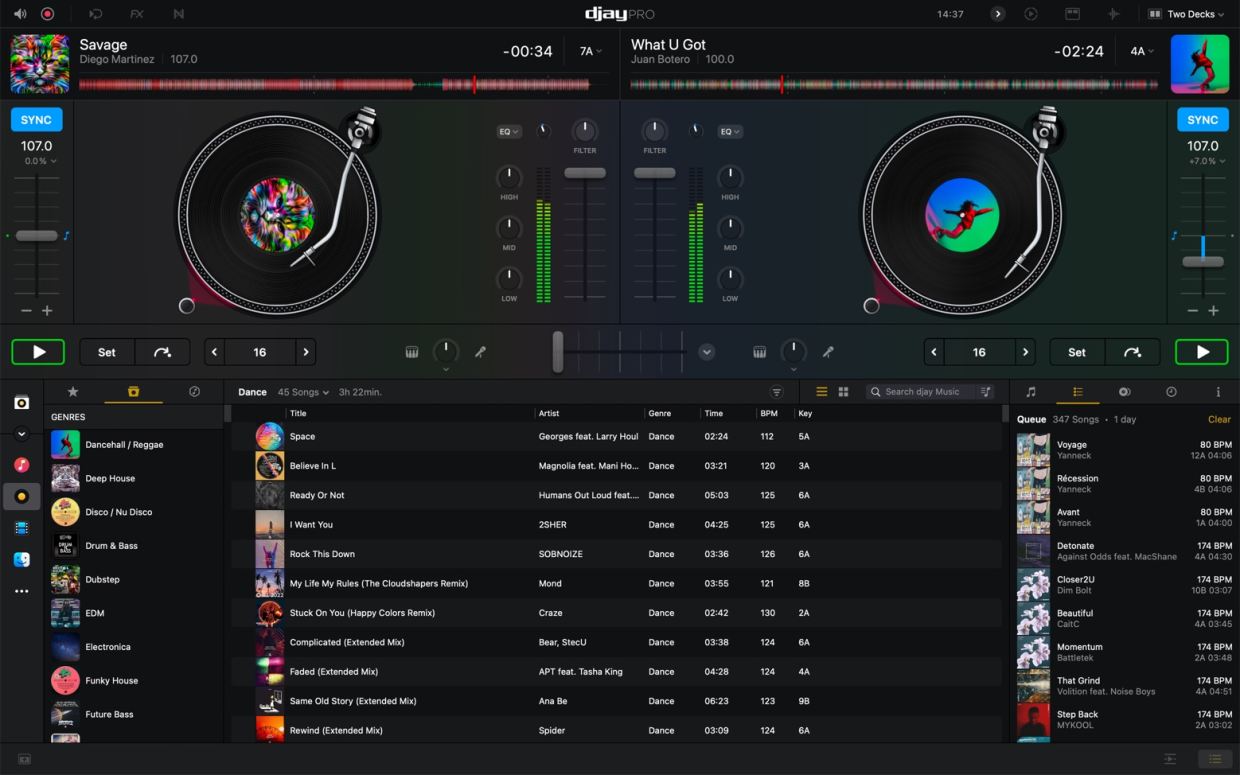This screenshot has width=1240, height=775.
Task: Click the right deck tempo slider handle
Action: pyautogui.click(x=1202, y=262)
